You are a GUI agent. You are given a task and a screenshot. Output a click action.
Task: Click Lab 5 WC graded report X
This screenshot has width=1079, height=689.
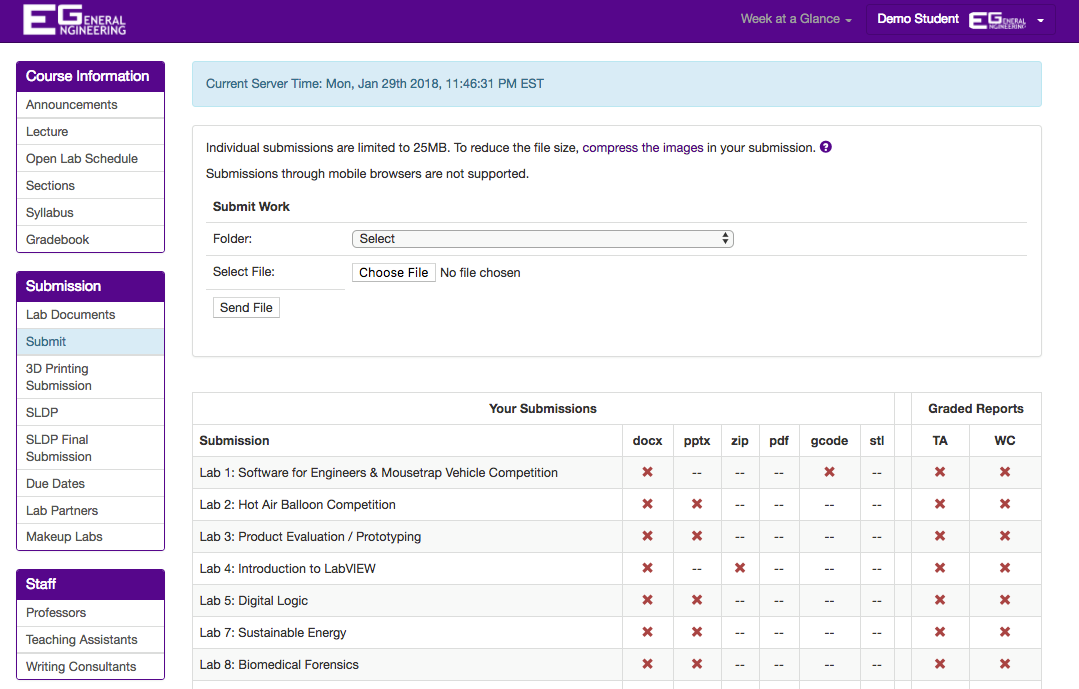[x=1005, y=600]
